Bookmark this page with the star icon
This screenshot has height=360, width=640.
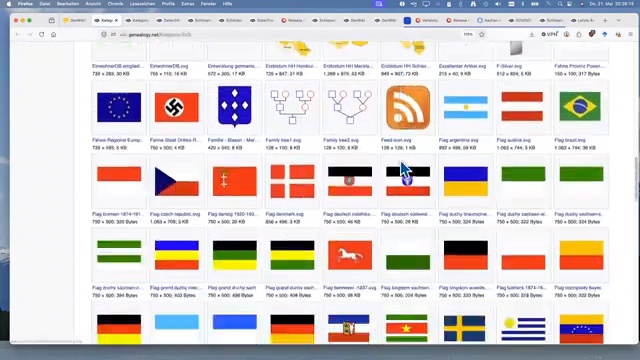point(482,35)
